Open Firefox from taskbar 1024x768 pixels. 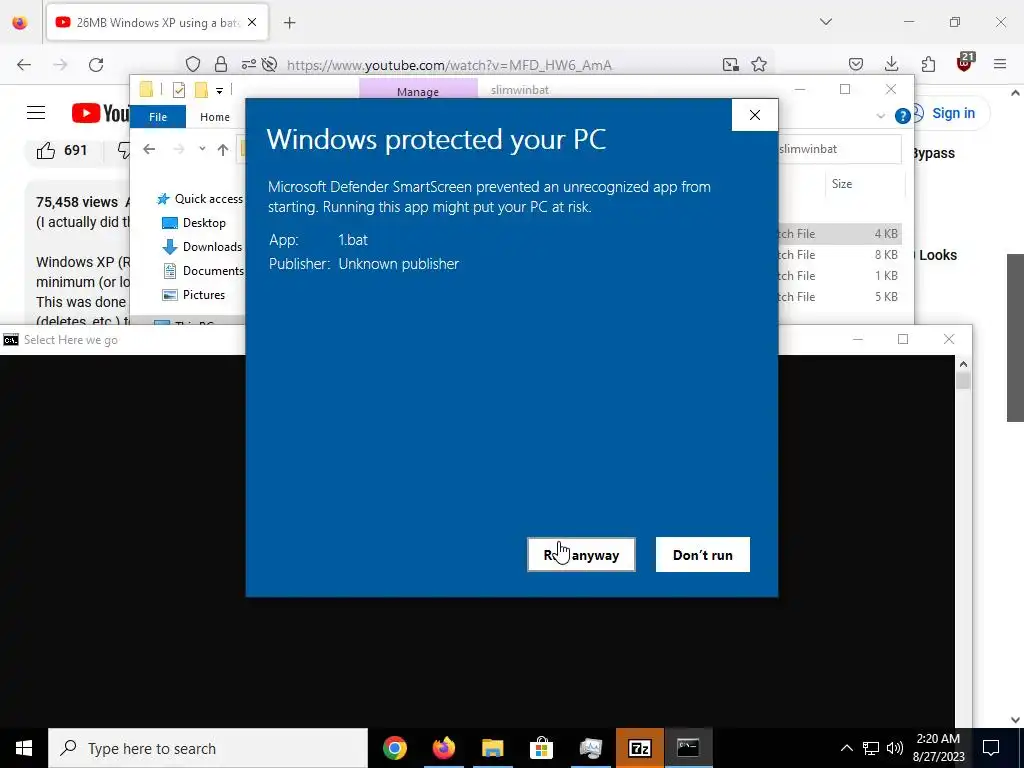444,748
